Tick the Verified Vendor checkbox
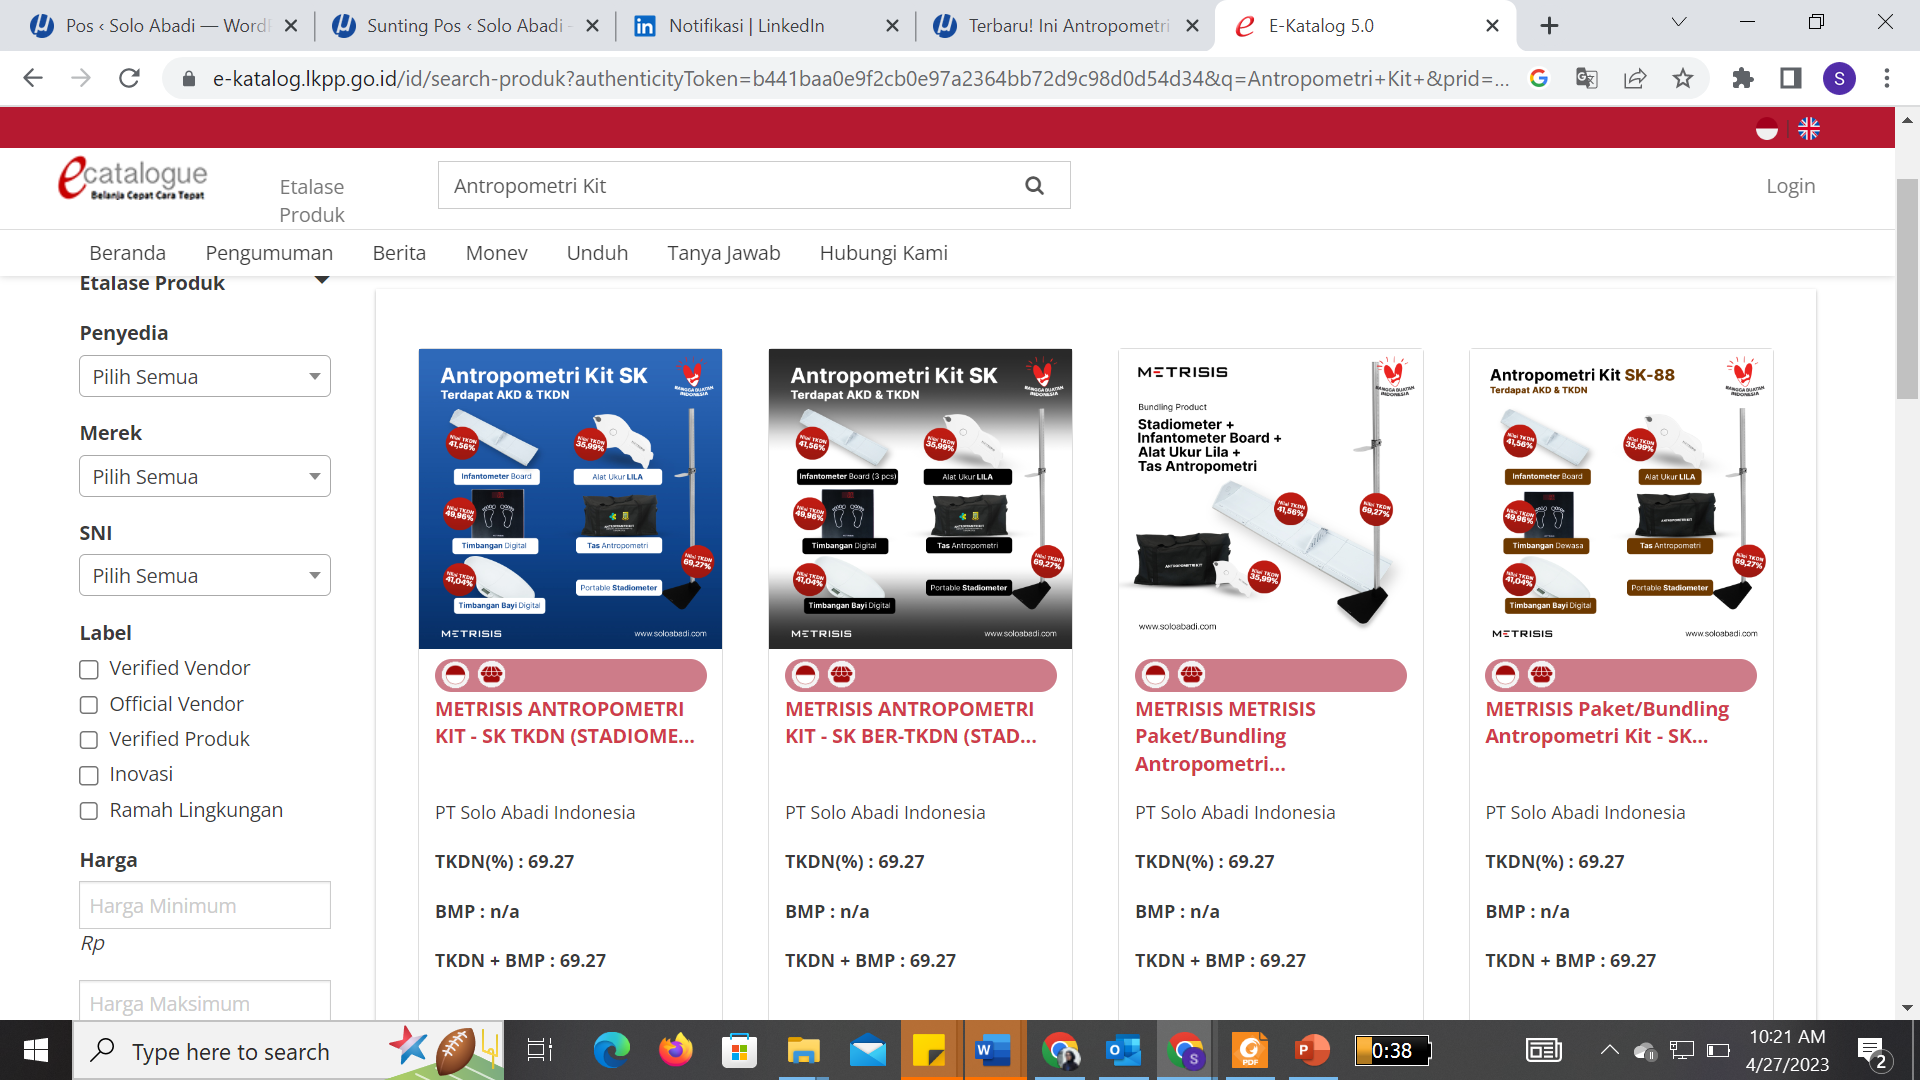This screenshot has height=1080, width=1920. point(89,669)
